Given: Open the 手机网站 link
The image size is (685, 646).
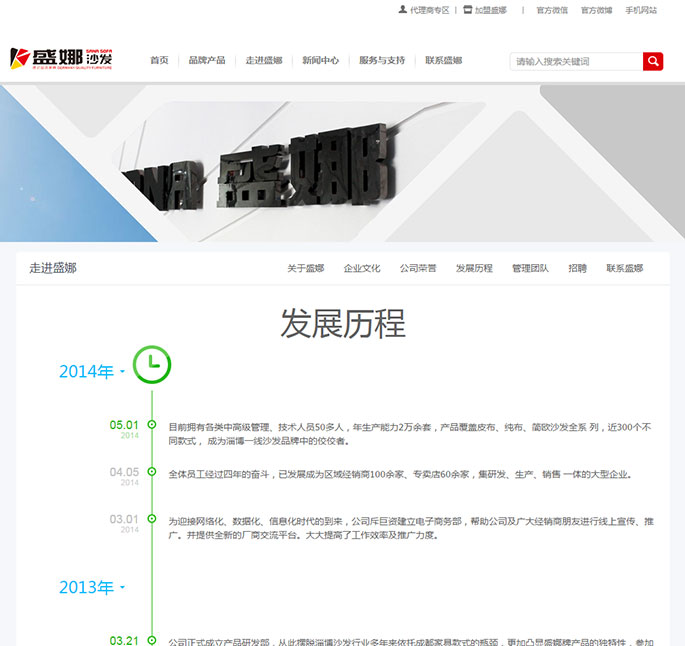Looking at the screenshot, I should 641,10.
